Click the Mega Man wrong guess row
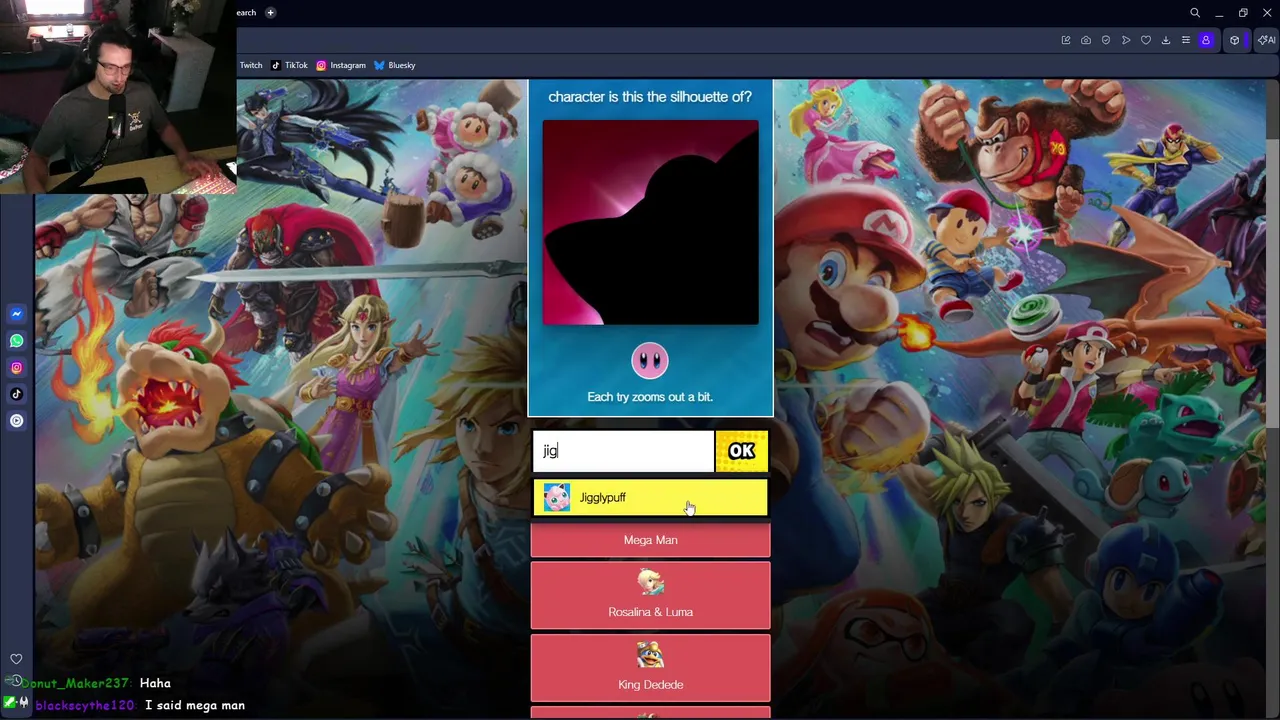Screen dimensions: 1280x720 tap(650, 540)
